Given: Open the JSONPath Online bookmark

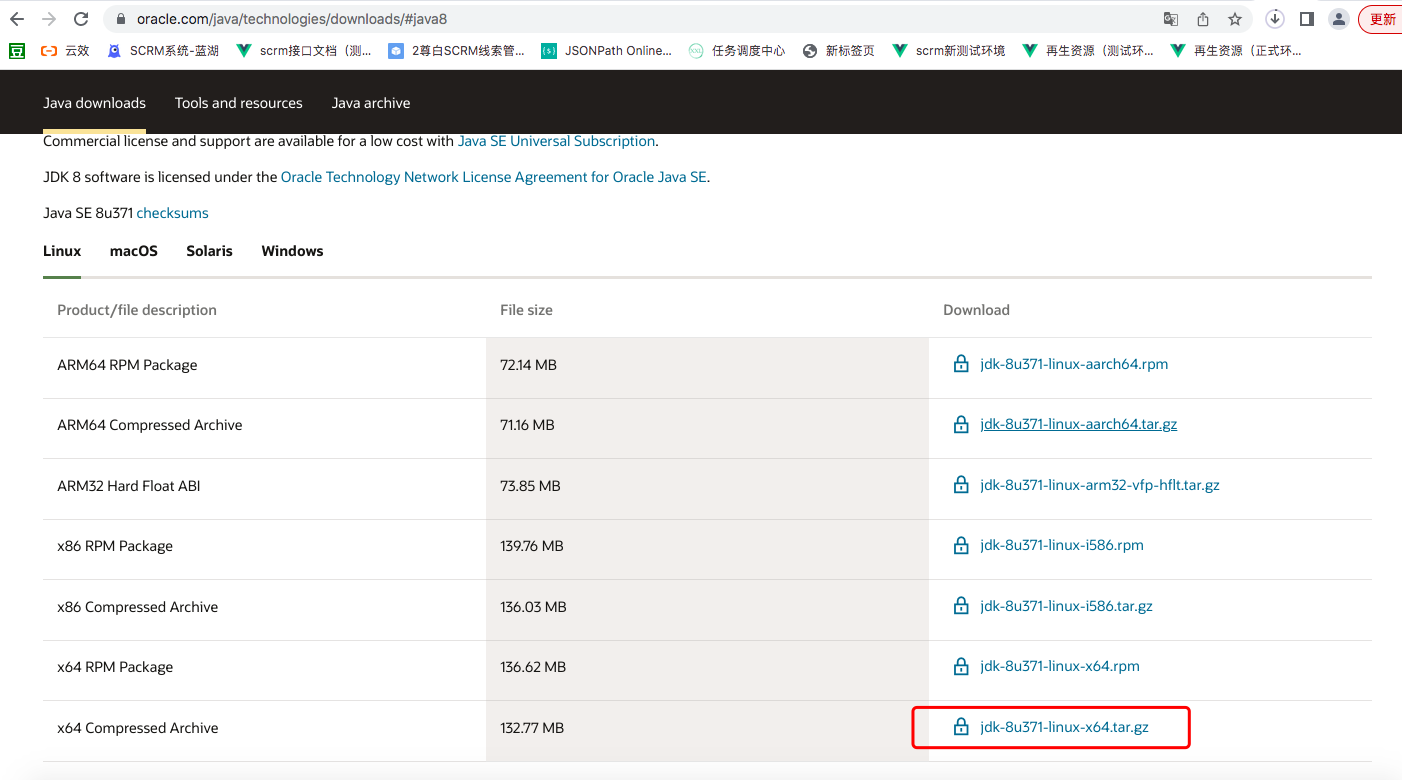Looking at the screenshot, I should coord(607,50).
